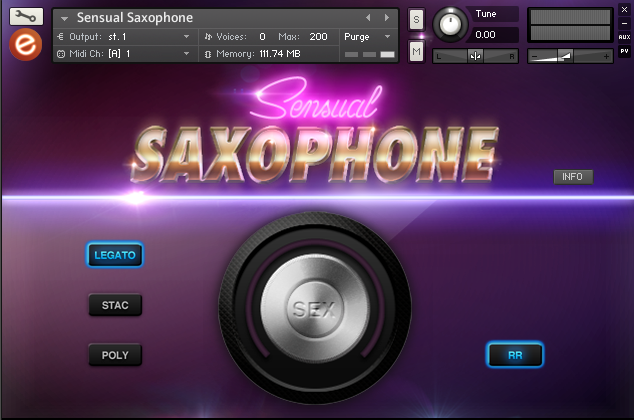Go to next instrument with right arrow
The height and width of the screenshot is (420, 634).
pyautogui.click(x=387, y=18)
